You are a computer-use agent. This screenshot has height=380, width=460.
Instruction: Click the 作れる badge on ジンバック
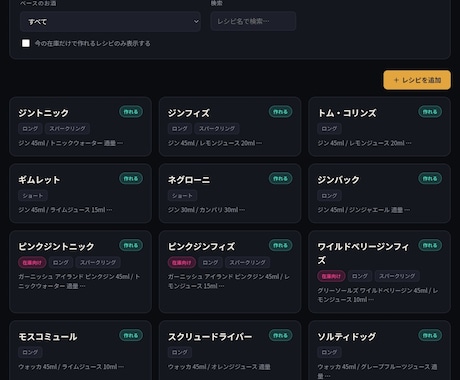point(430,179)
